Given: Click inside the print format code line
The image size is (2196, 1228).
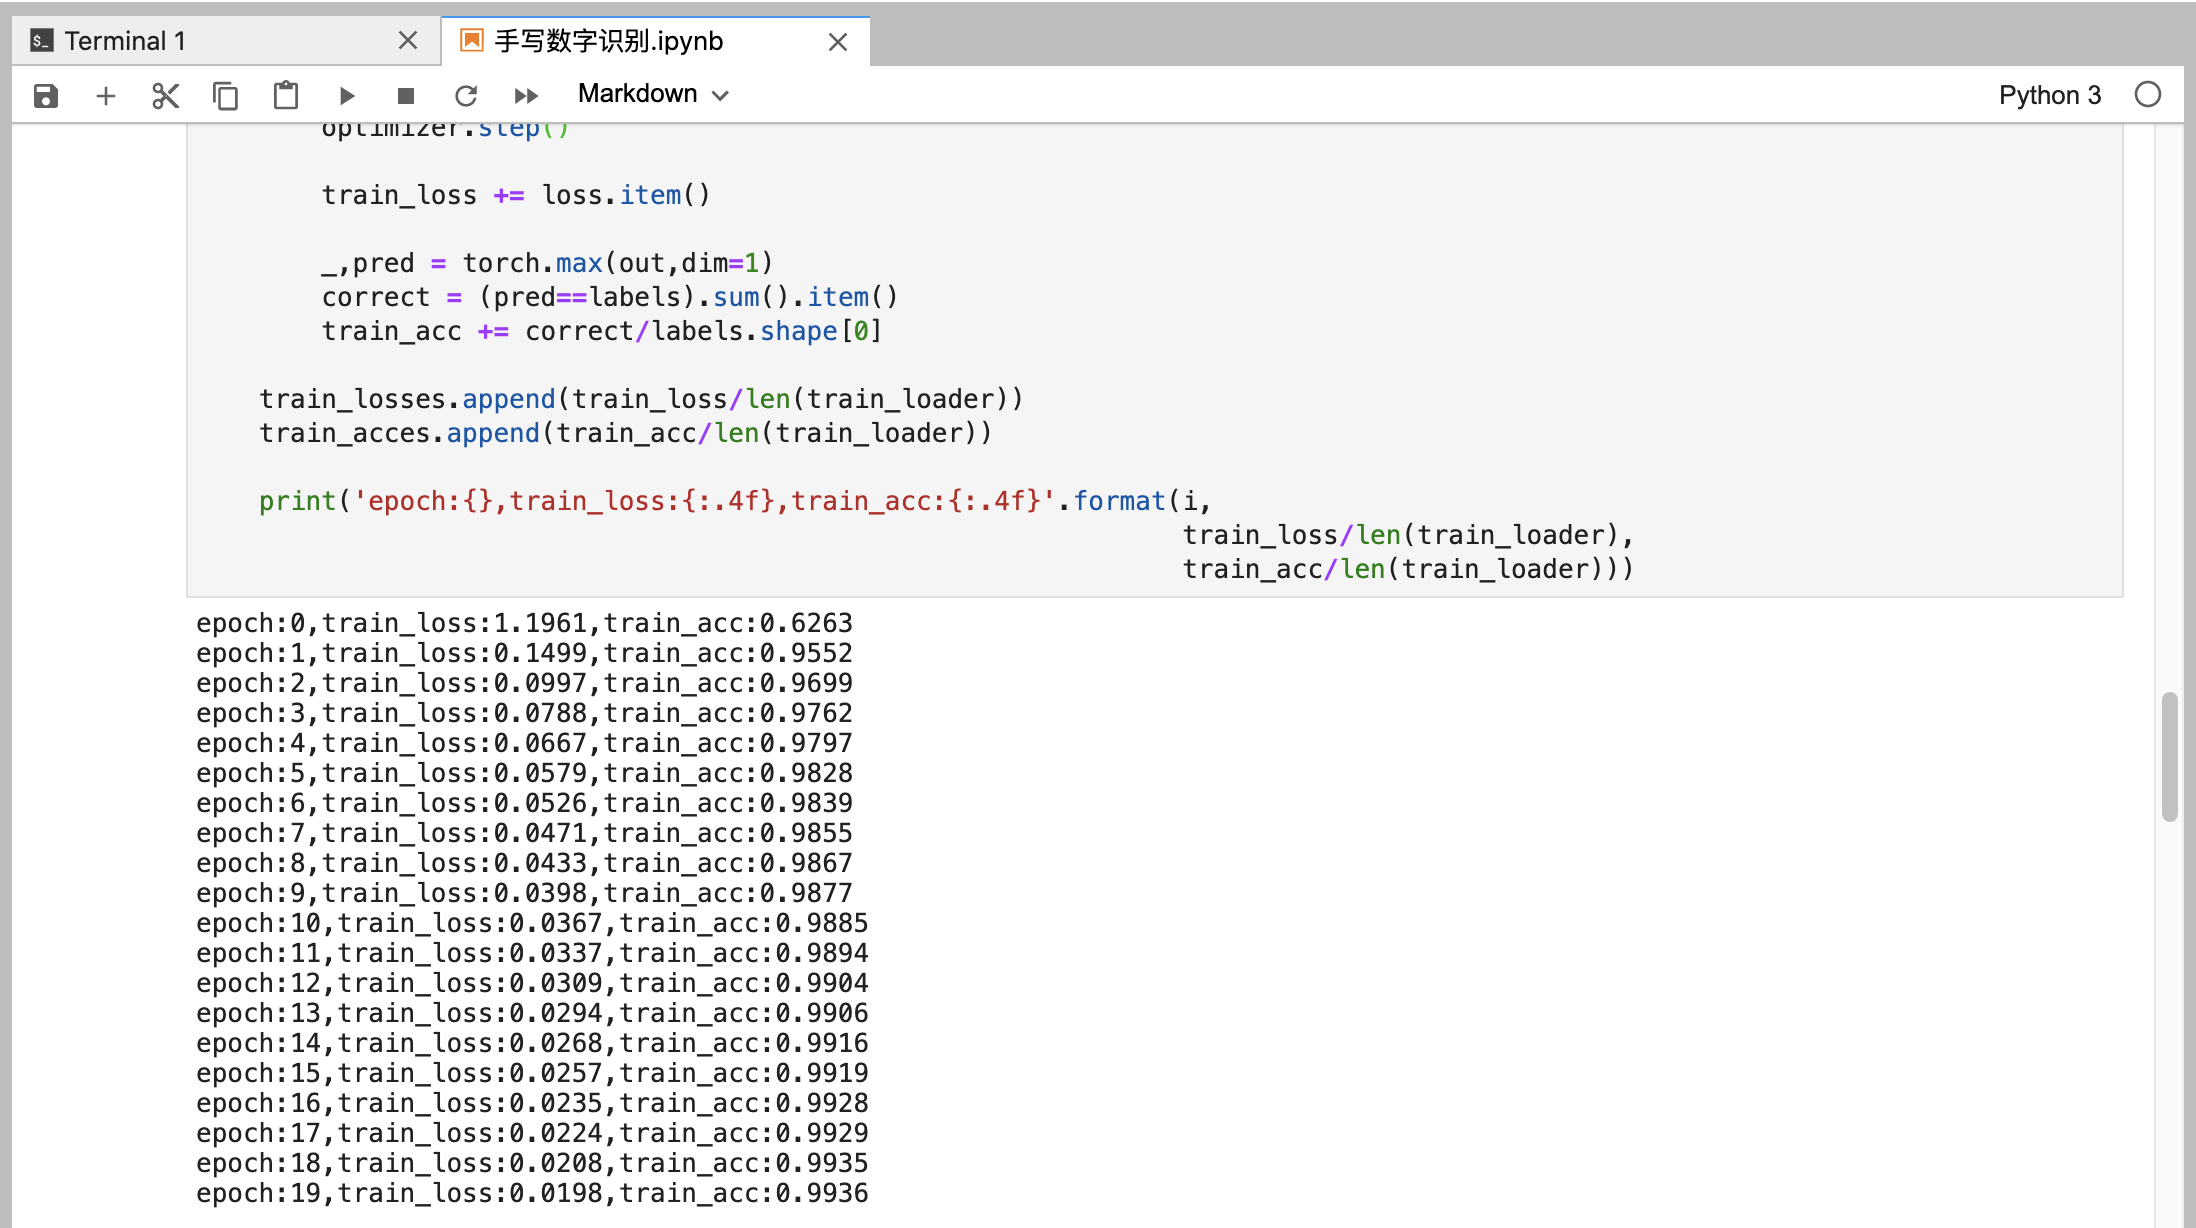Looking at the screenshot, I should pos(734,501).
